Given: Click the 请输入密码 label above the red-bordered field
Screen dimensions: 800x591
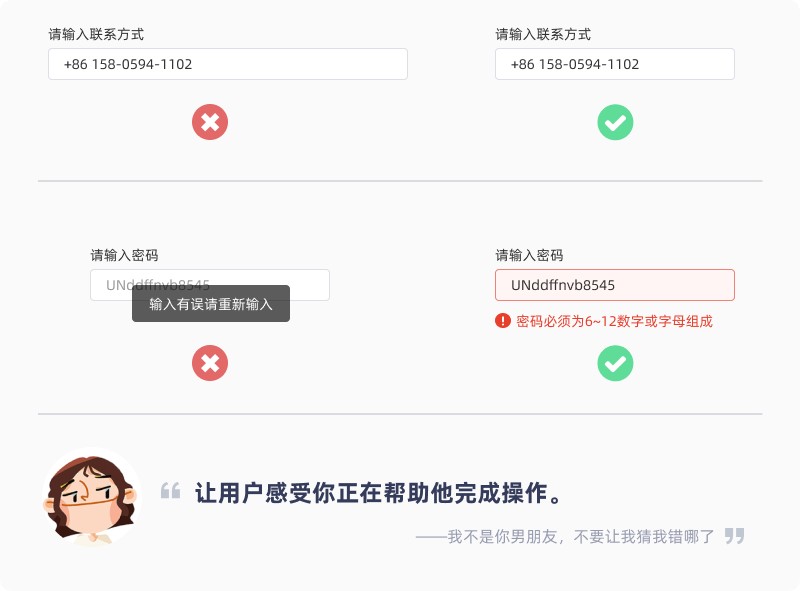Looking at the screenshot, I should pos(529,255).
